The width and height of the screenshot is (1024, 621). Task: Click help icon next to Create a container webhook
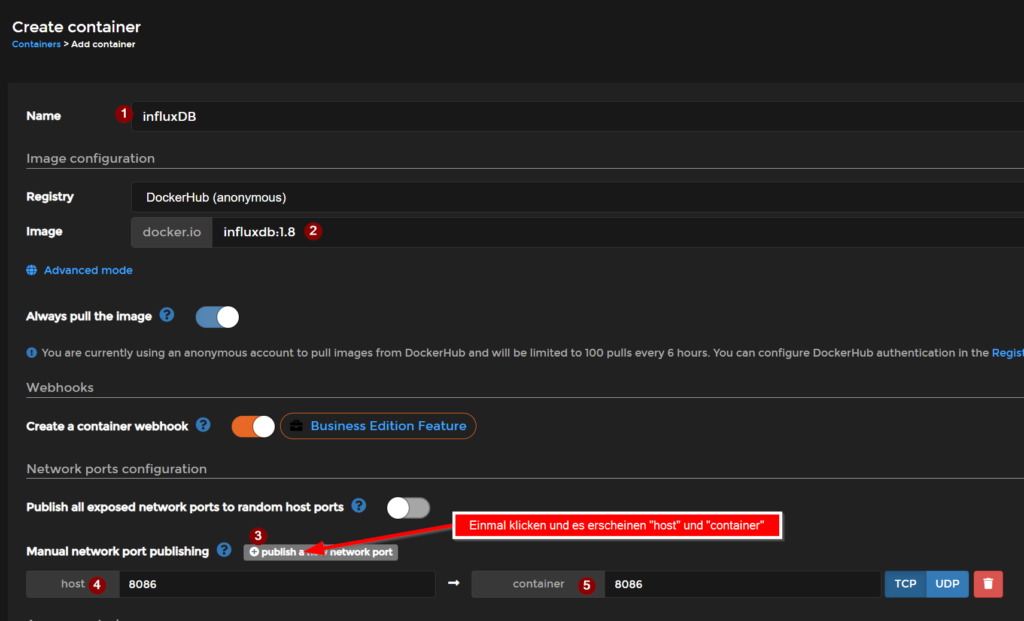[203, 425]
